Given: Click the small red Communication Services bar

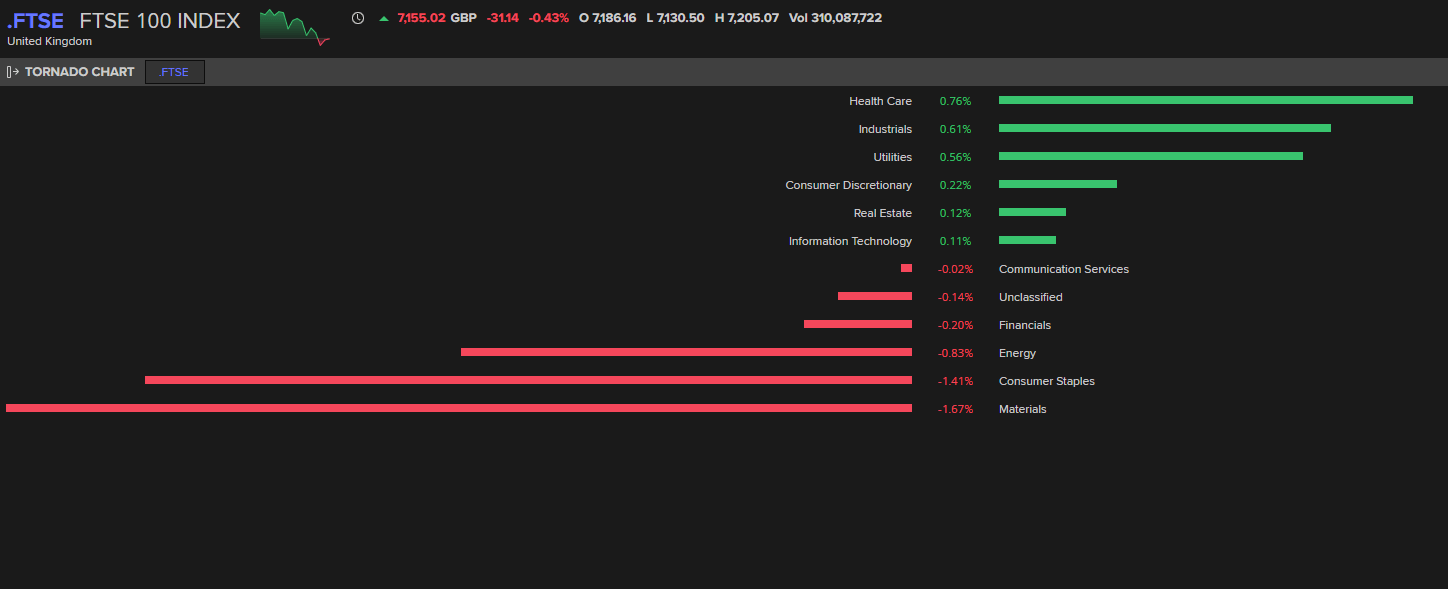Looking at the screenshot, I should [x=906, y=268].
